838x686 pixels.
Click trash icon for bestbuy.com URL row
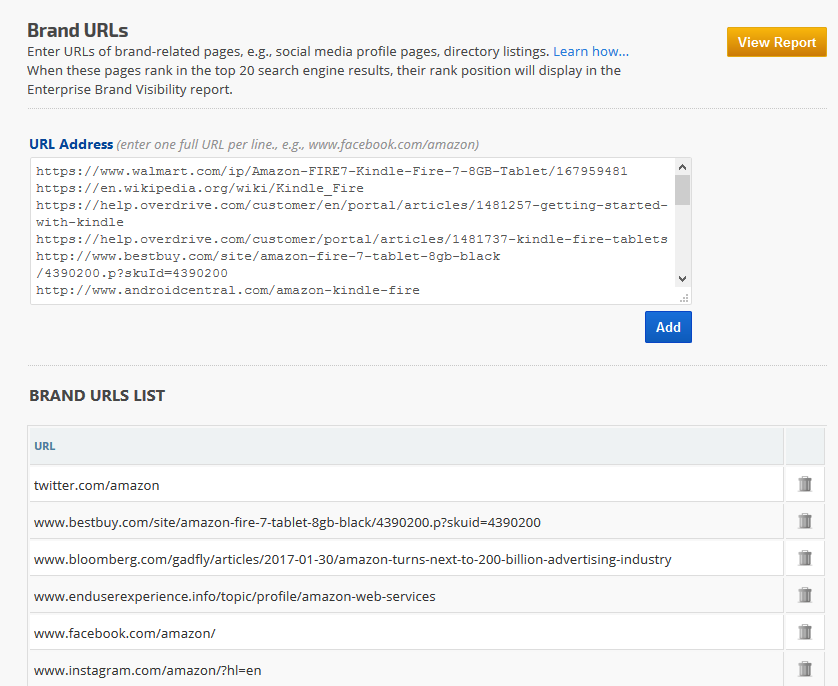click(x=804, y=521)
